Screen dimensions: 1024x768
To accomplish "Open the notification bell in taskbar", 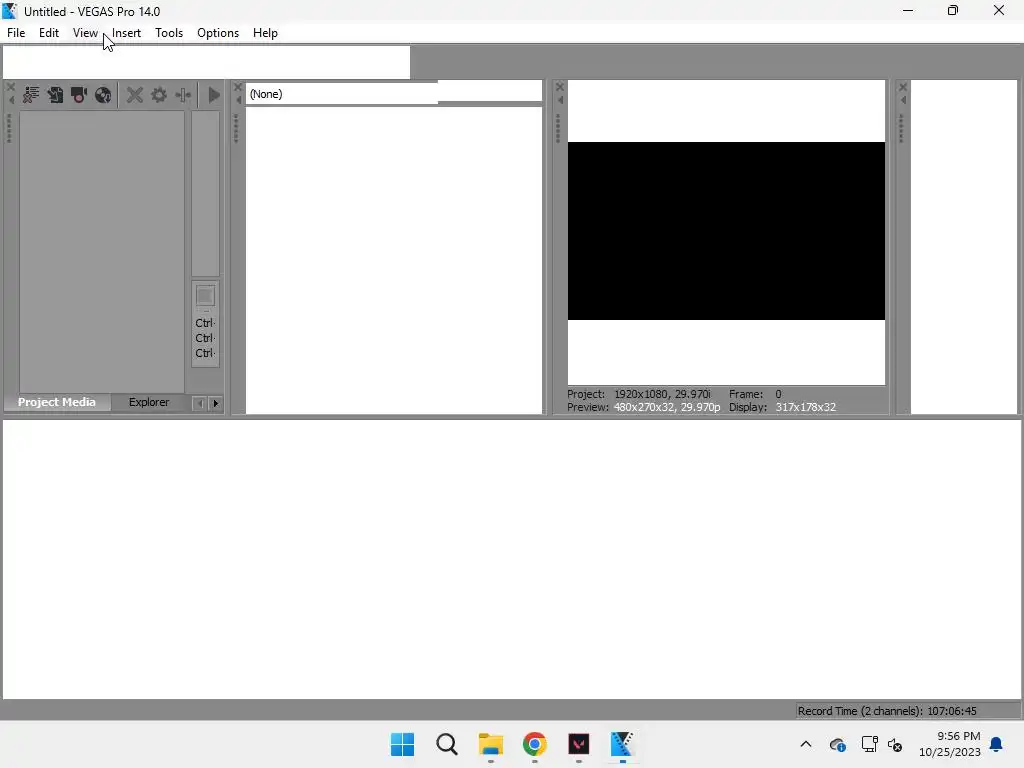I will click(x=997, y=744).
